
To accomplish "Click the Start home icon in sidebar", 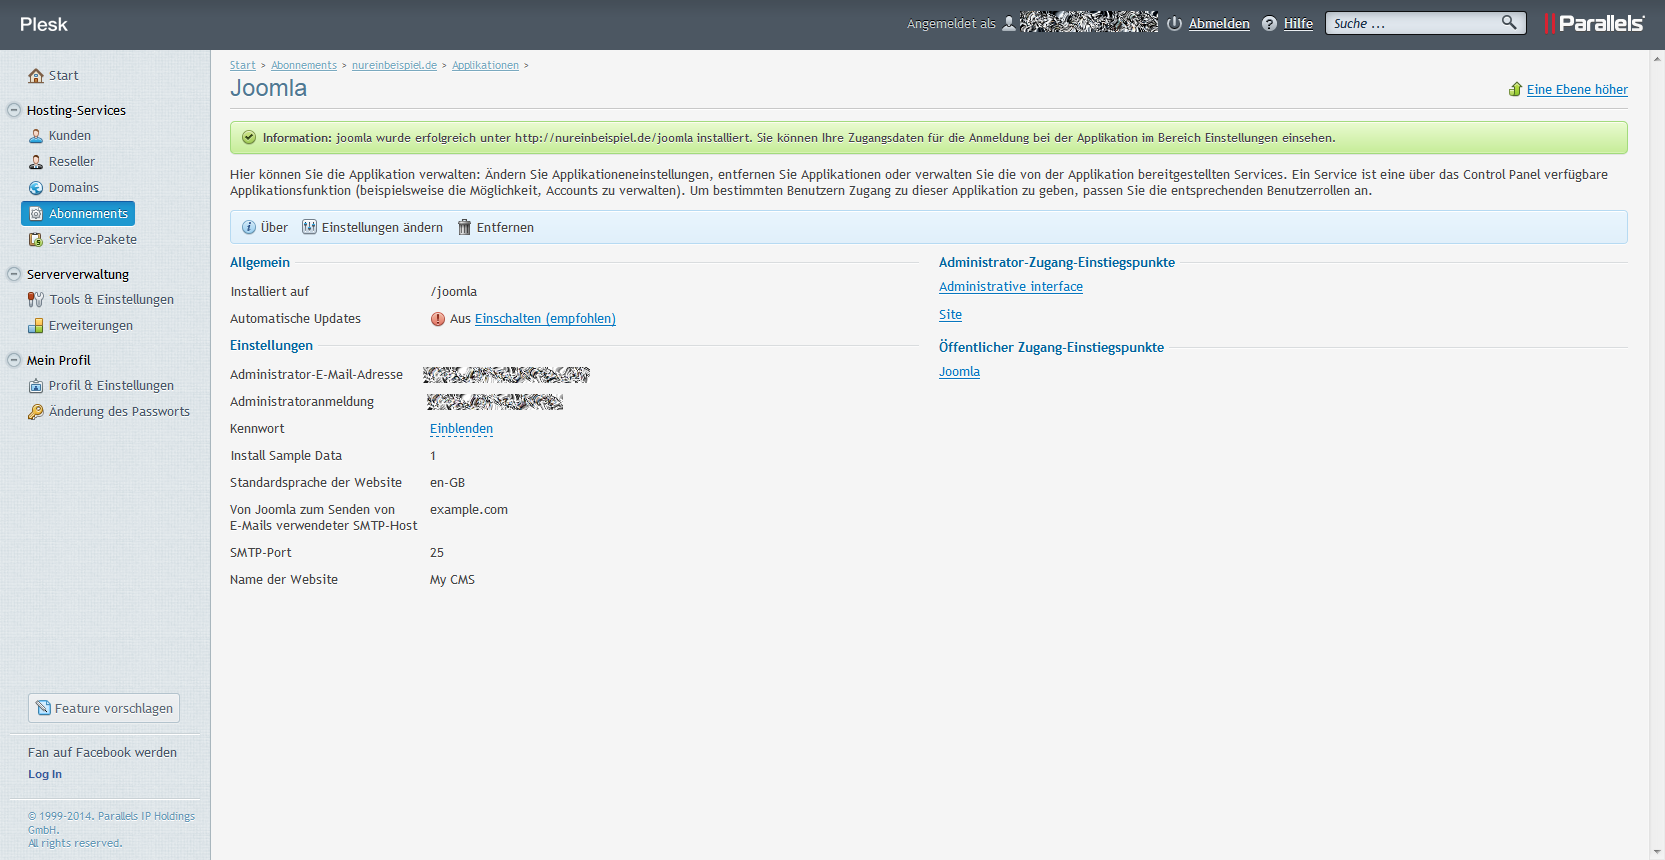I will coord(36,76).
